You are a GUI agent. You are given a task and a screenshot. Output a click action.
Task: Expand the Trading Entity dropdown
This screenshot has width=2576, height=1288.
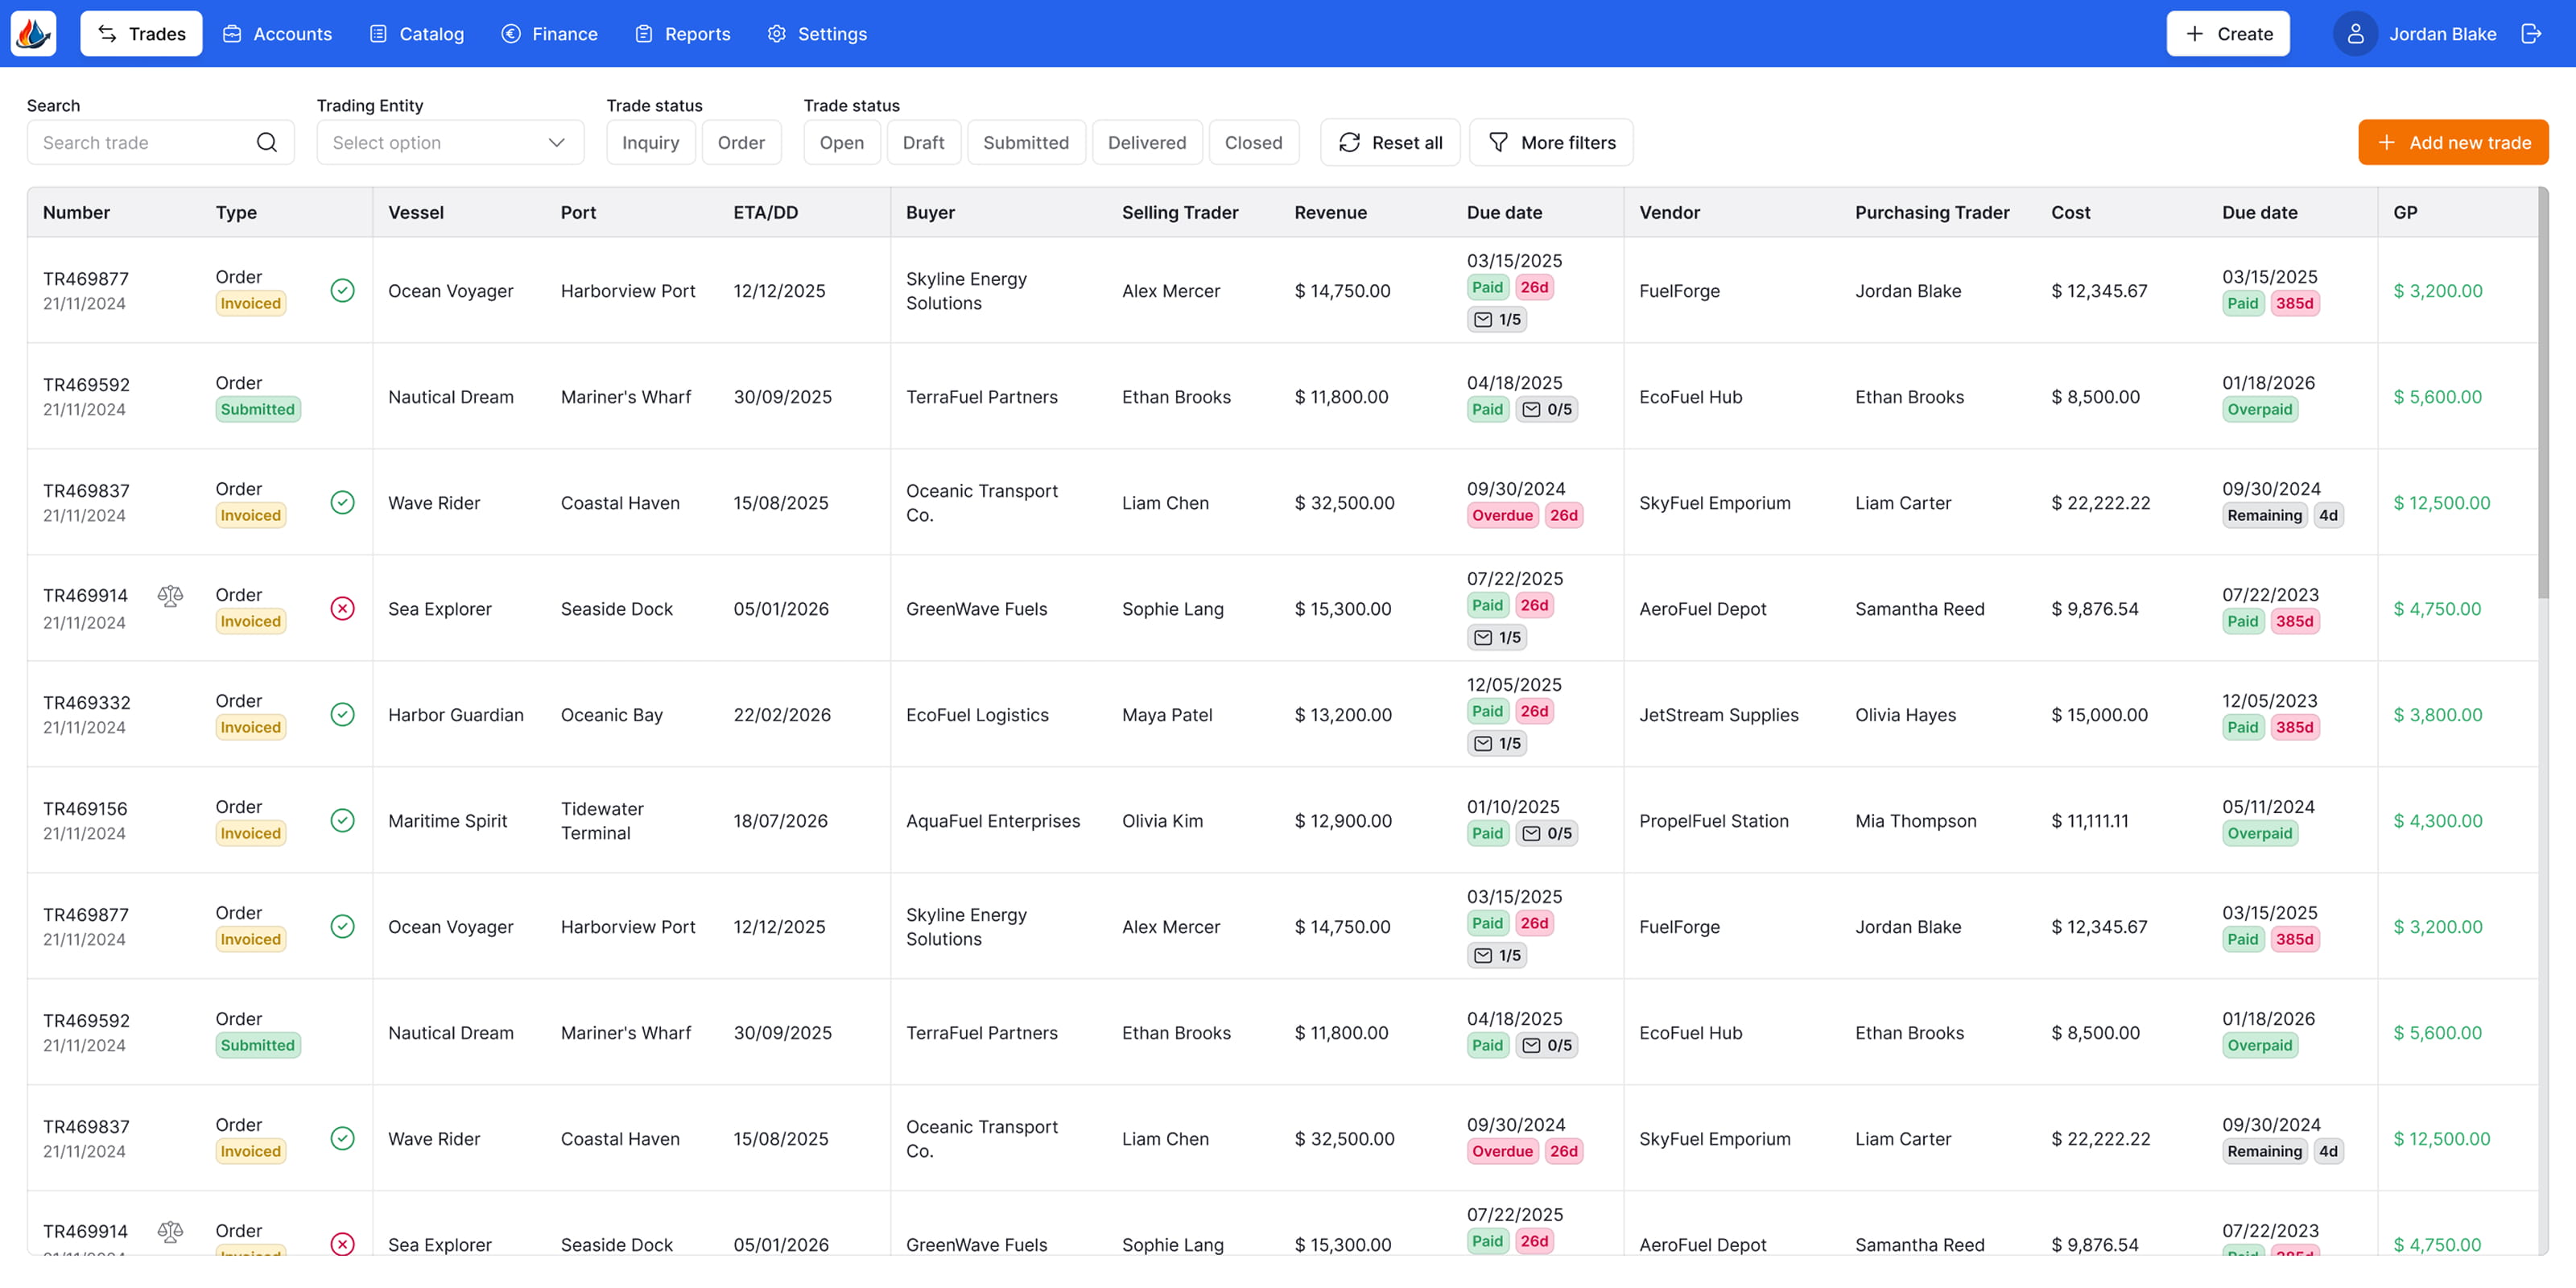tap(450, 142)
